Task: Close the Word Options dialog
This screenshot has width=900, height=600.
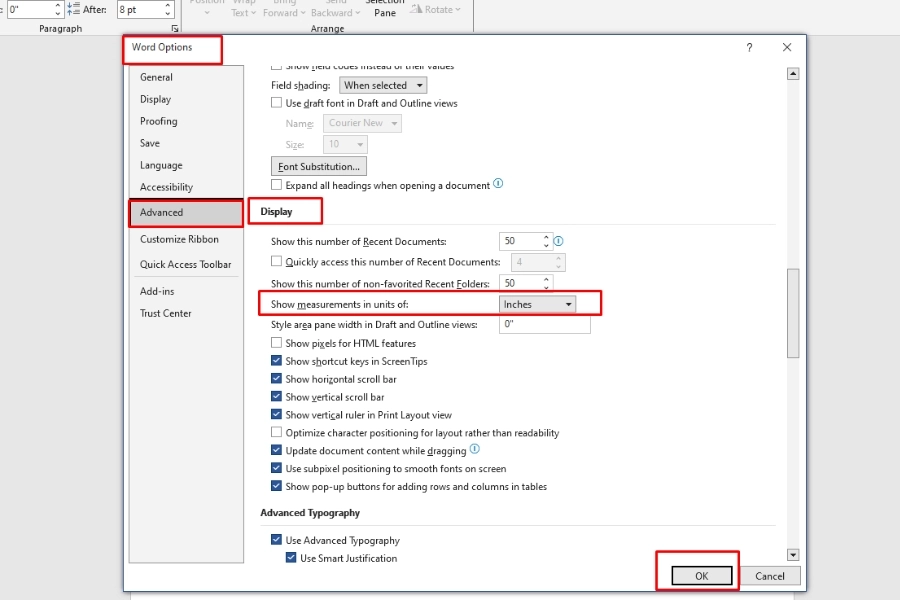Action: click(787, 48)
